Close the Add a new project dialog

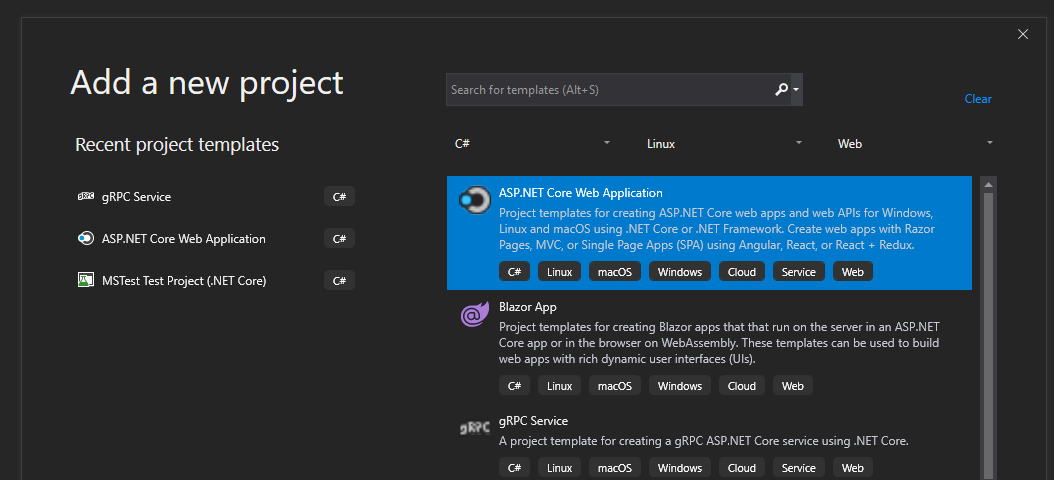[x=1022, y=34]
